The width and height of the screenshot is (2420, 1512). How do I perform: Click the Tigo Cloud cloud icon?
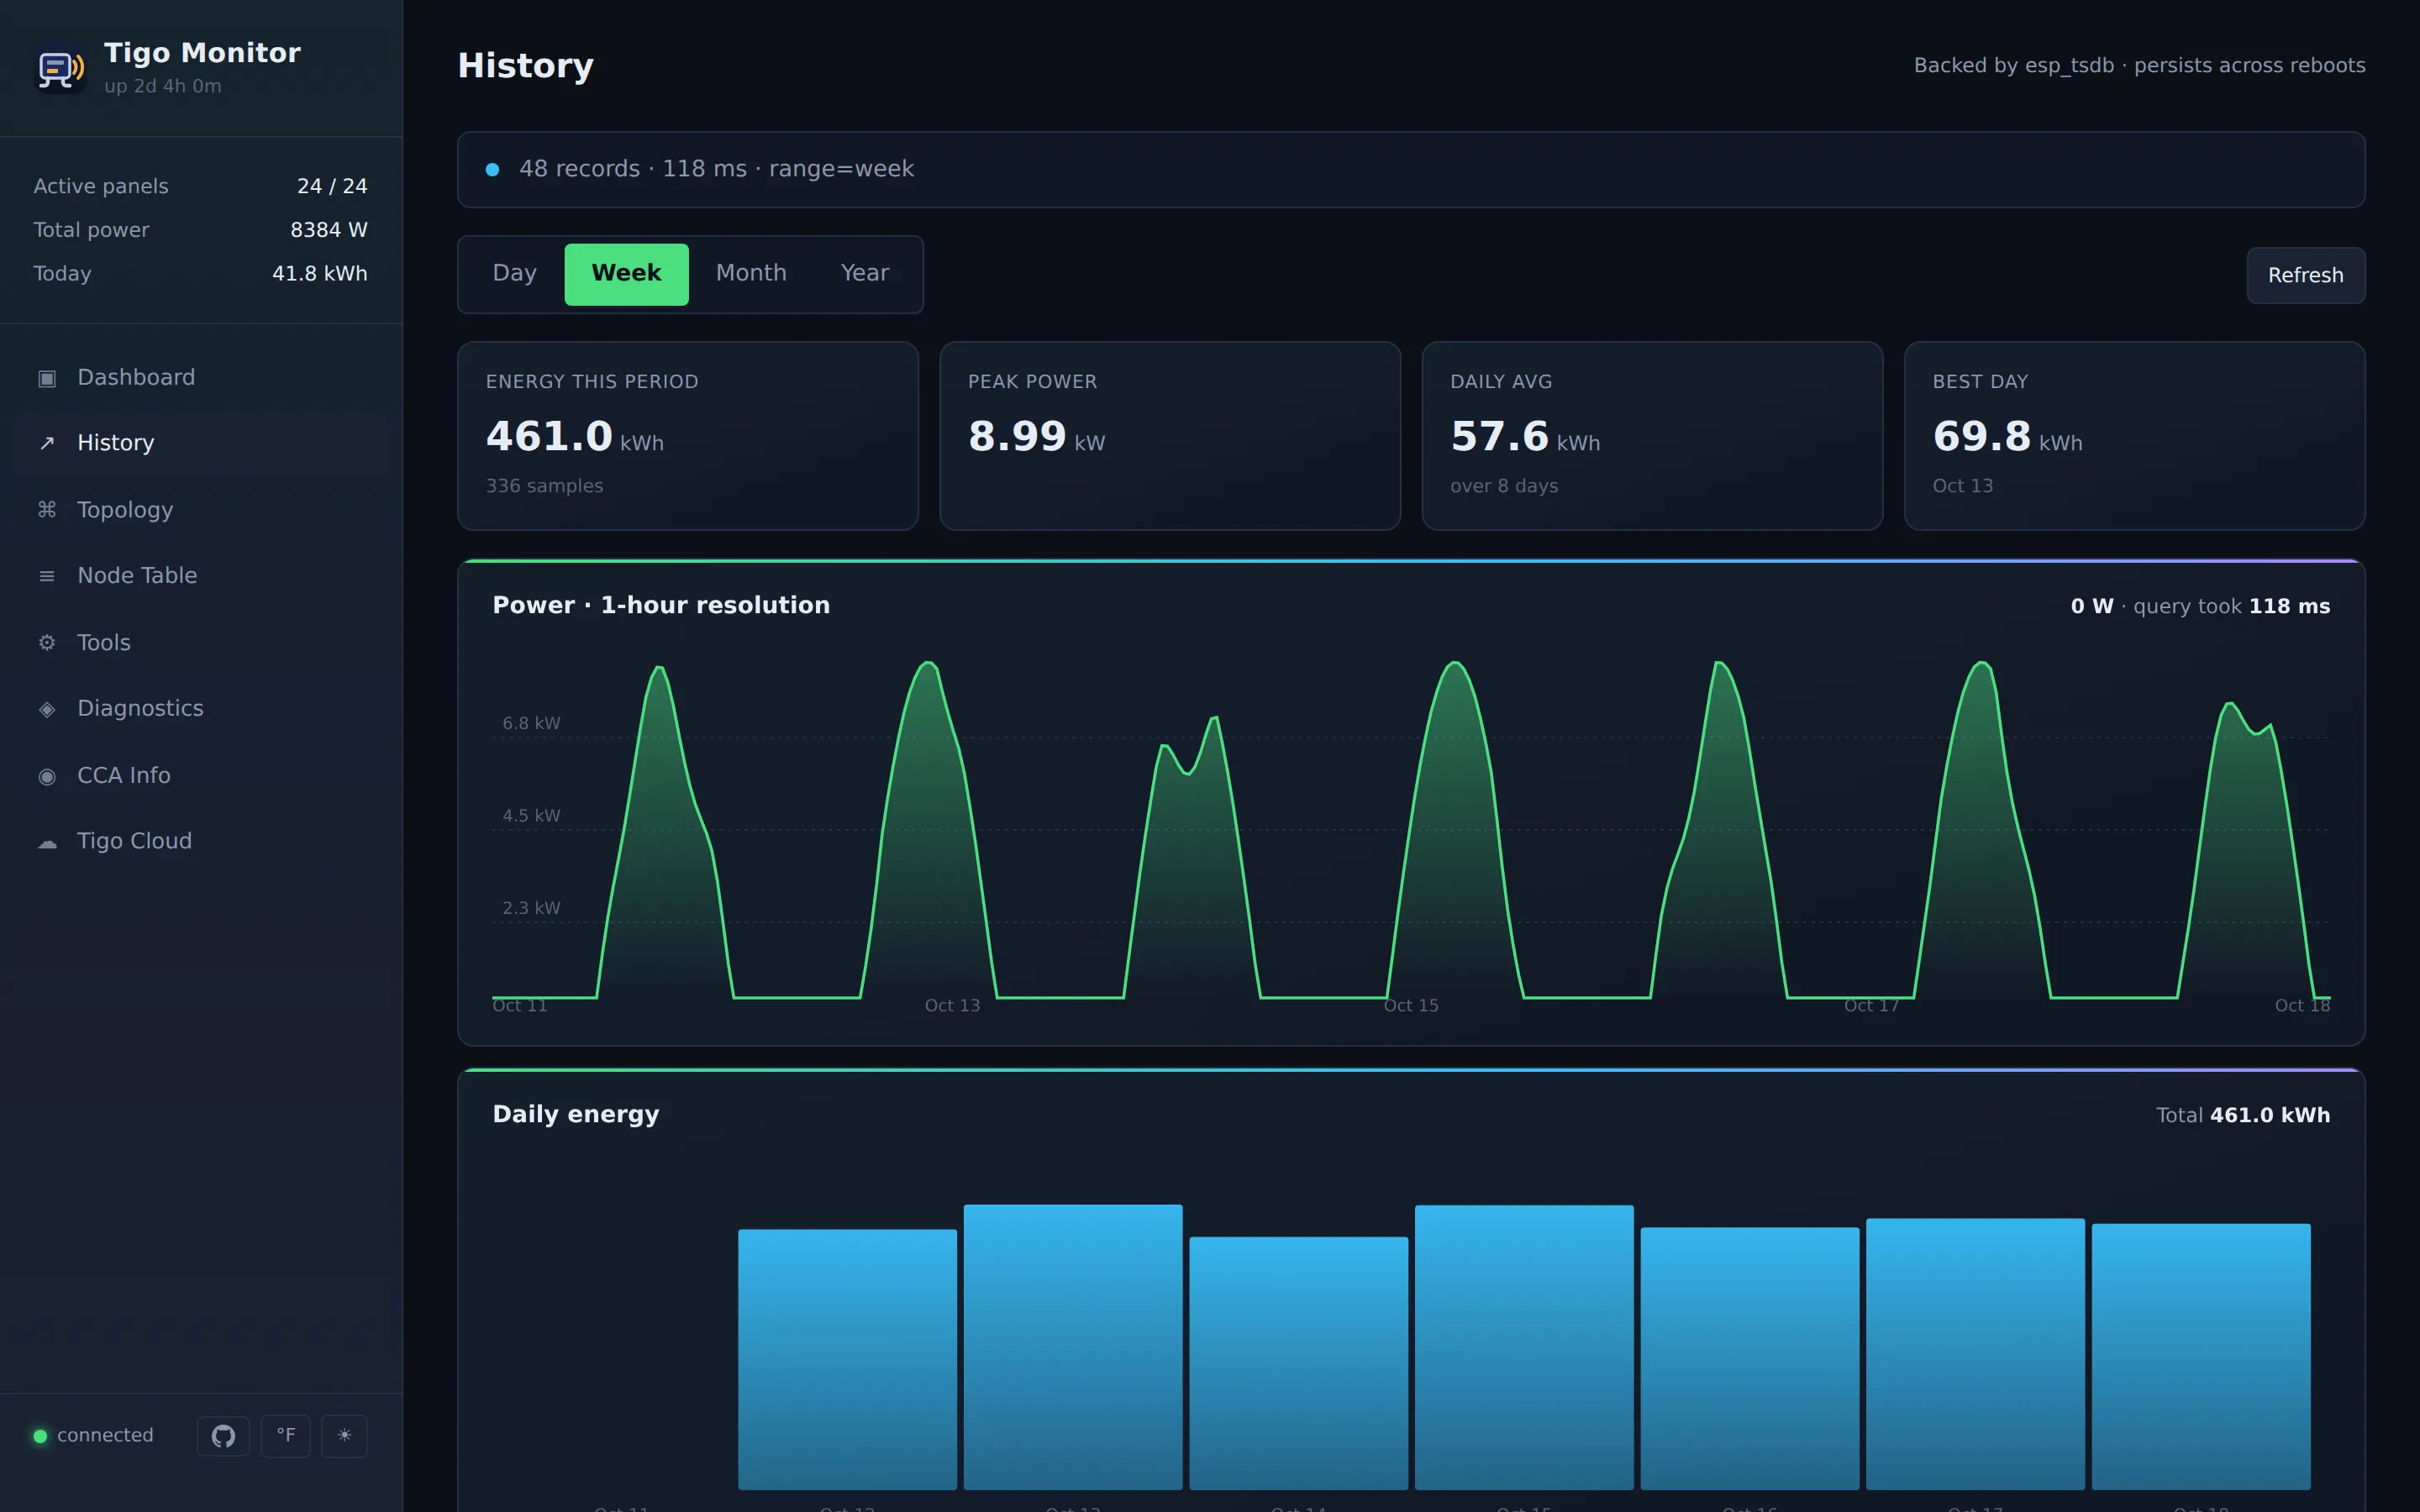[47, 842]
